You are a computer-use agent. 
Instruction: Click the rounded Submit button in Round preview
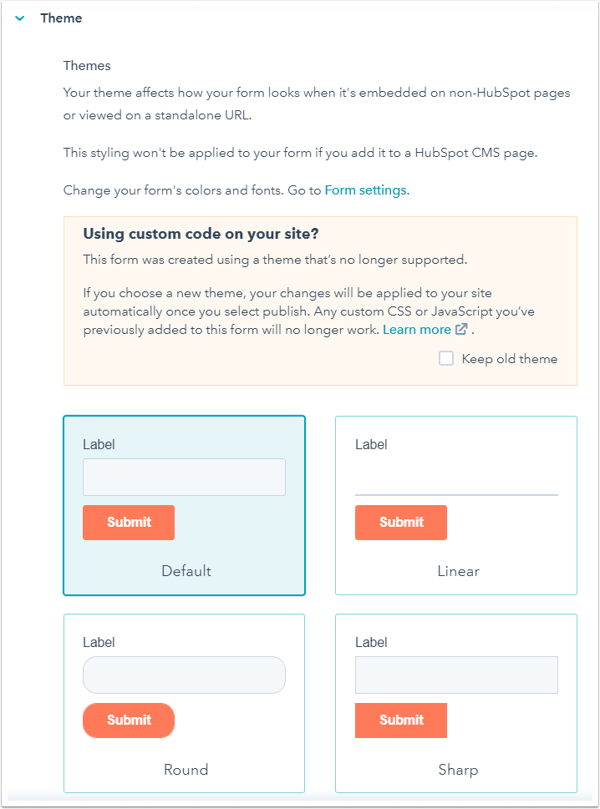tap(128, 720)
